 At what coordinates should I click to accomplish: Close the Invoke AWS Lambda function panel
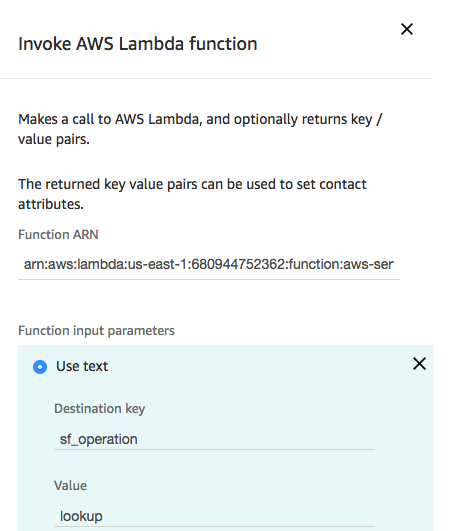tap(407, 29)
